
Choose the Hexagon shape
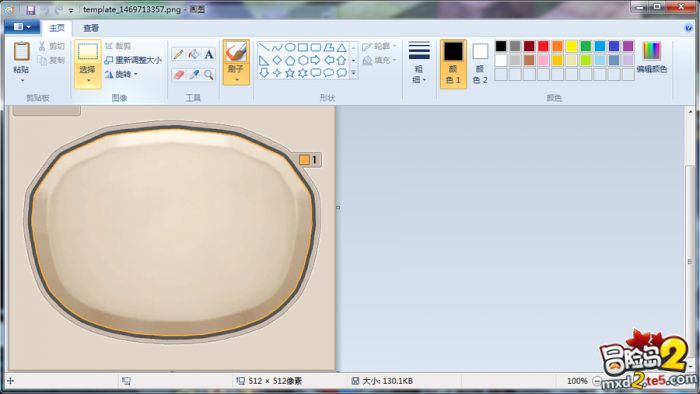pyautogui.click(x=303, y=60)
